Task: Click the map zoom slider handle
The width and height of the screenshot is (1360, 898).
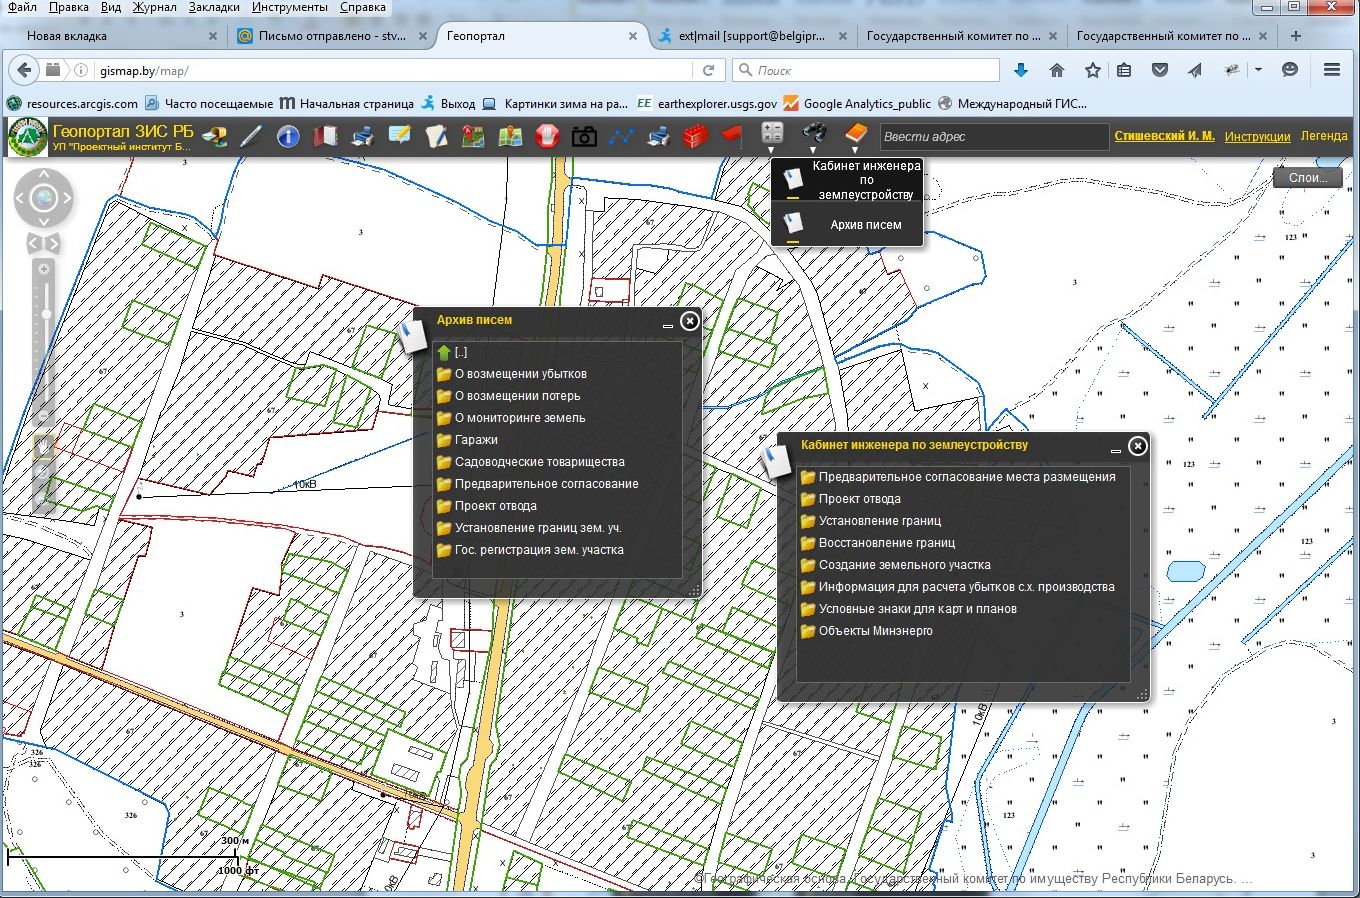Action: click(x=45, y=315)
